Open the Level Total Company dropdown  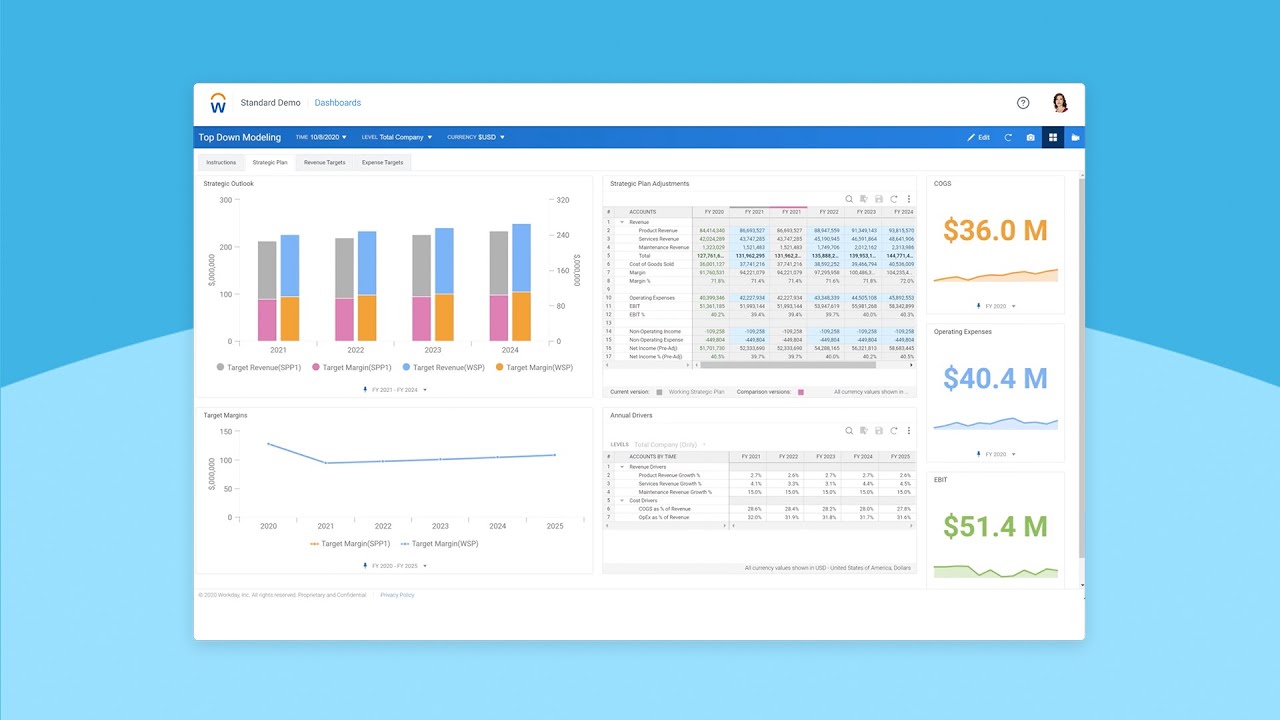pyautogui.click(x=397, y=137)
